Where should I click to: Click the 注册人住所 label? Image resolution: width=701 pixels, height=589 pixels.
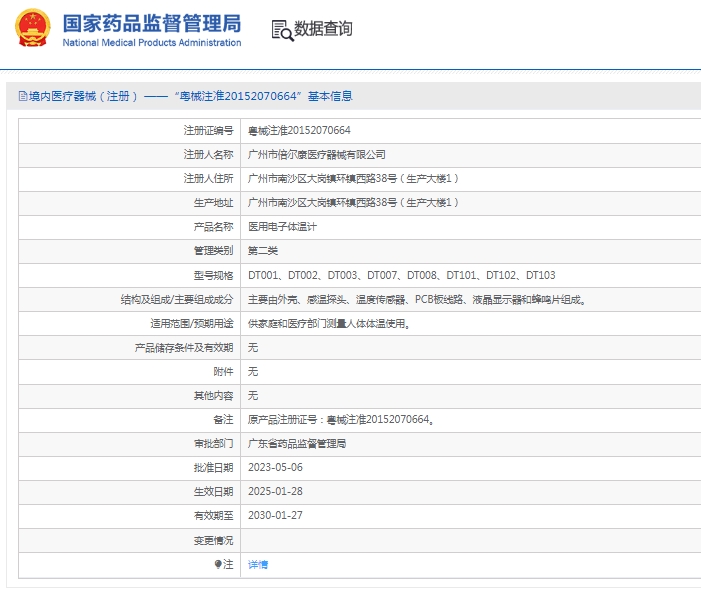(208, 179)
